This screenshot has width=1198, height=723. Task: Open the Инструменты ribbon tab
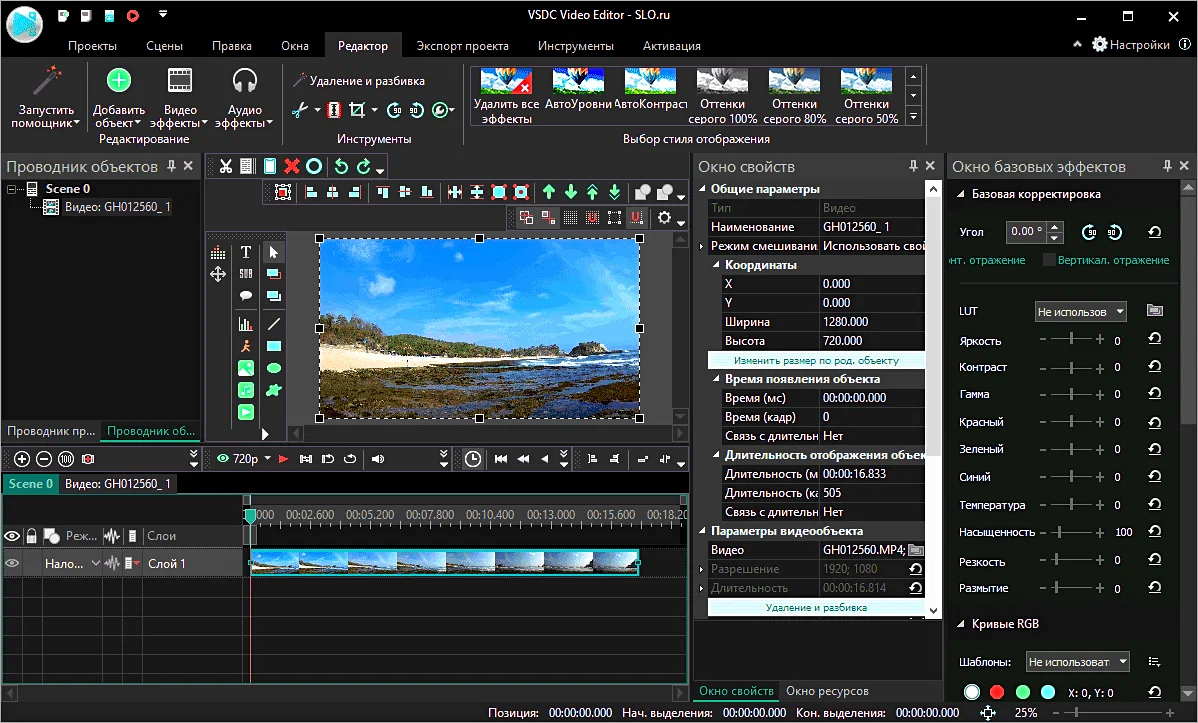575,46
